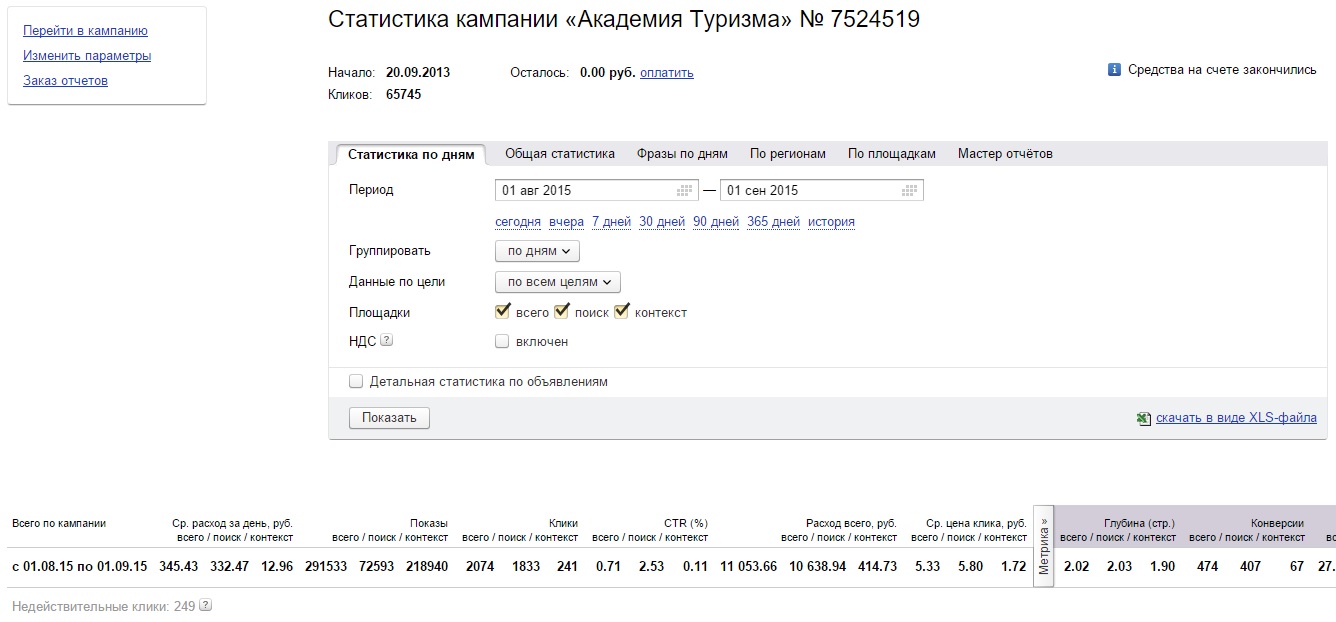Open the end date calendar picker
The height and width of the screenshot is (622, 1336).
coord(909,190)
